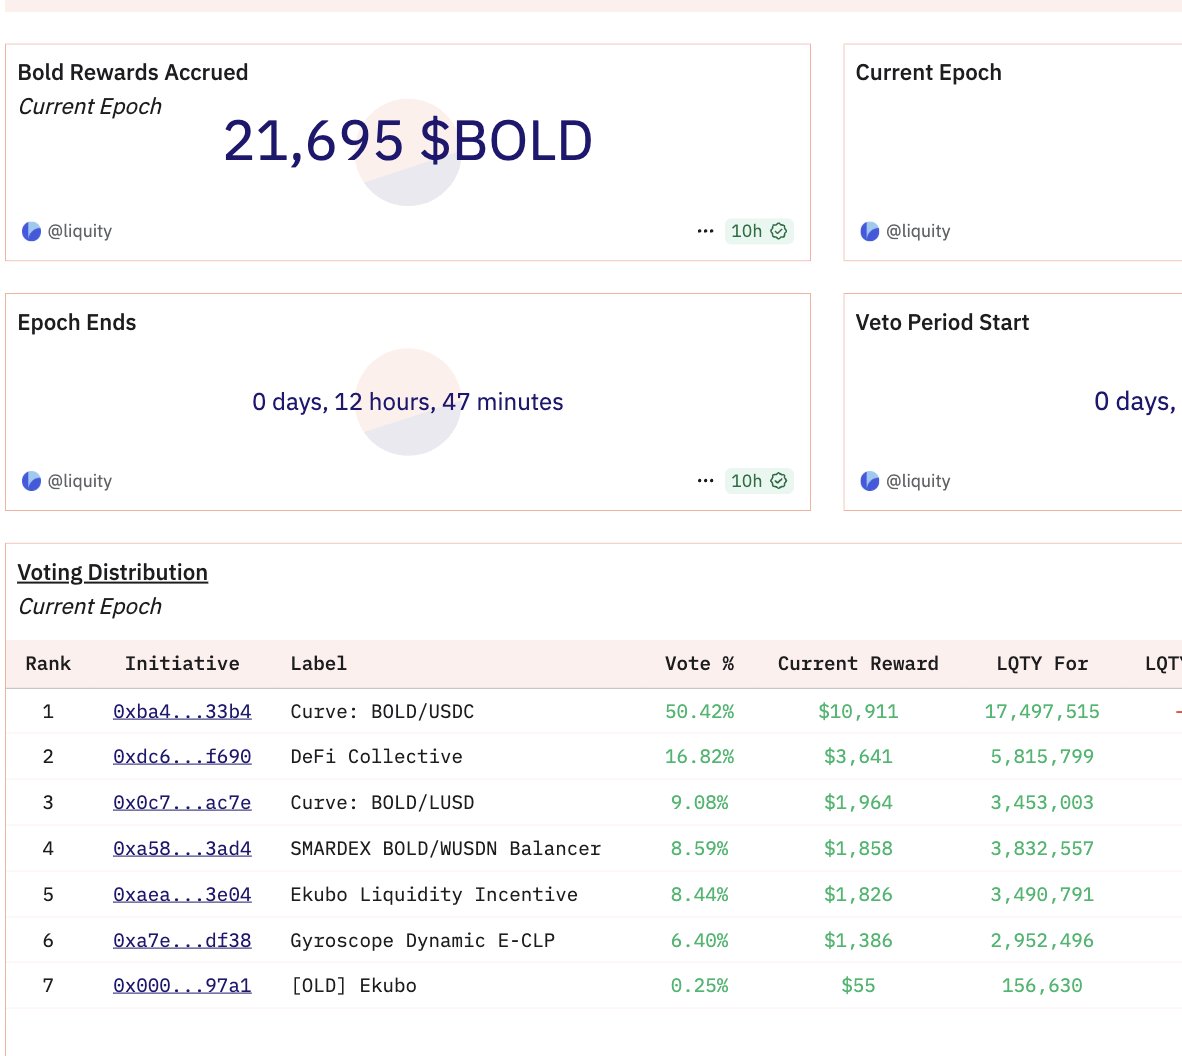Click the $1,386 current reward cell

pyautogui.click(x=858, y=940)
